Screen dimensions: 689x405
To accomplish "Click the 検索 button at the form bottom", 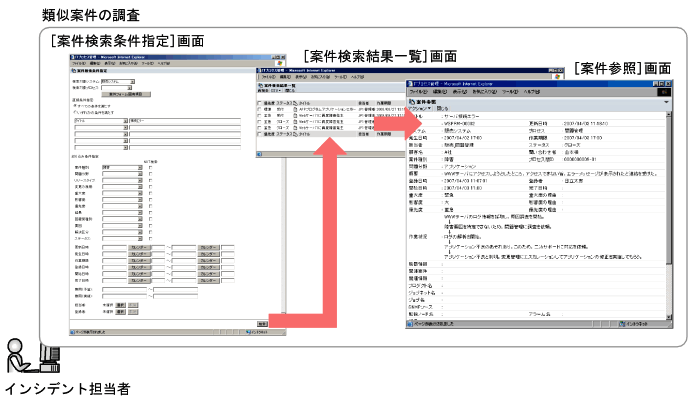I will coord(262,324).
